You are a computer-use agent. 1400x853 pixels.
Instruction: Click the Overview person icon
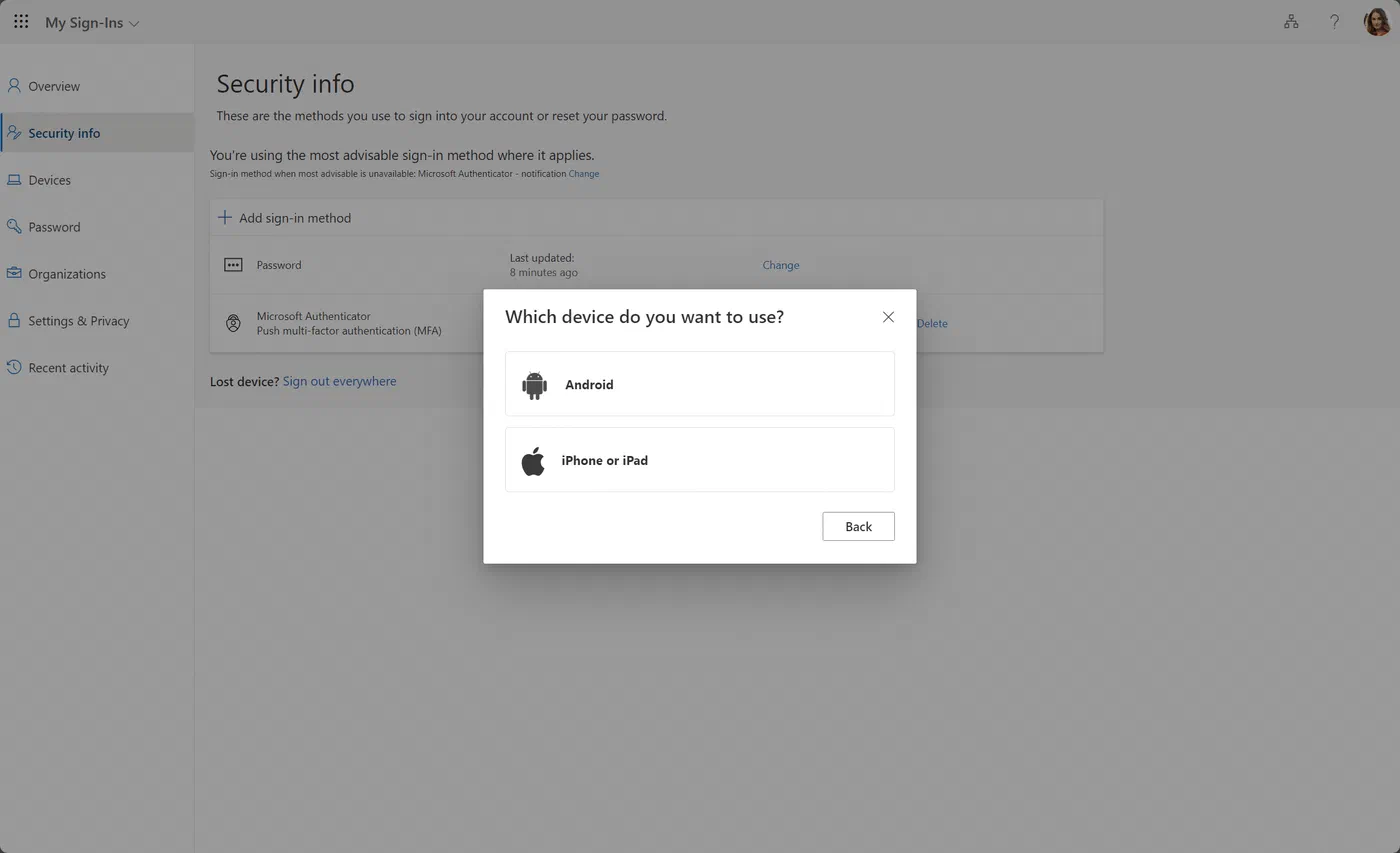(14, 86)
